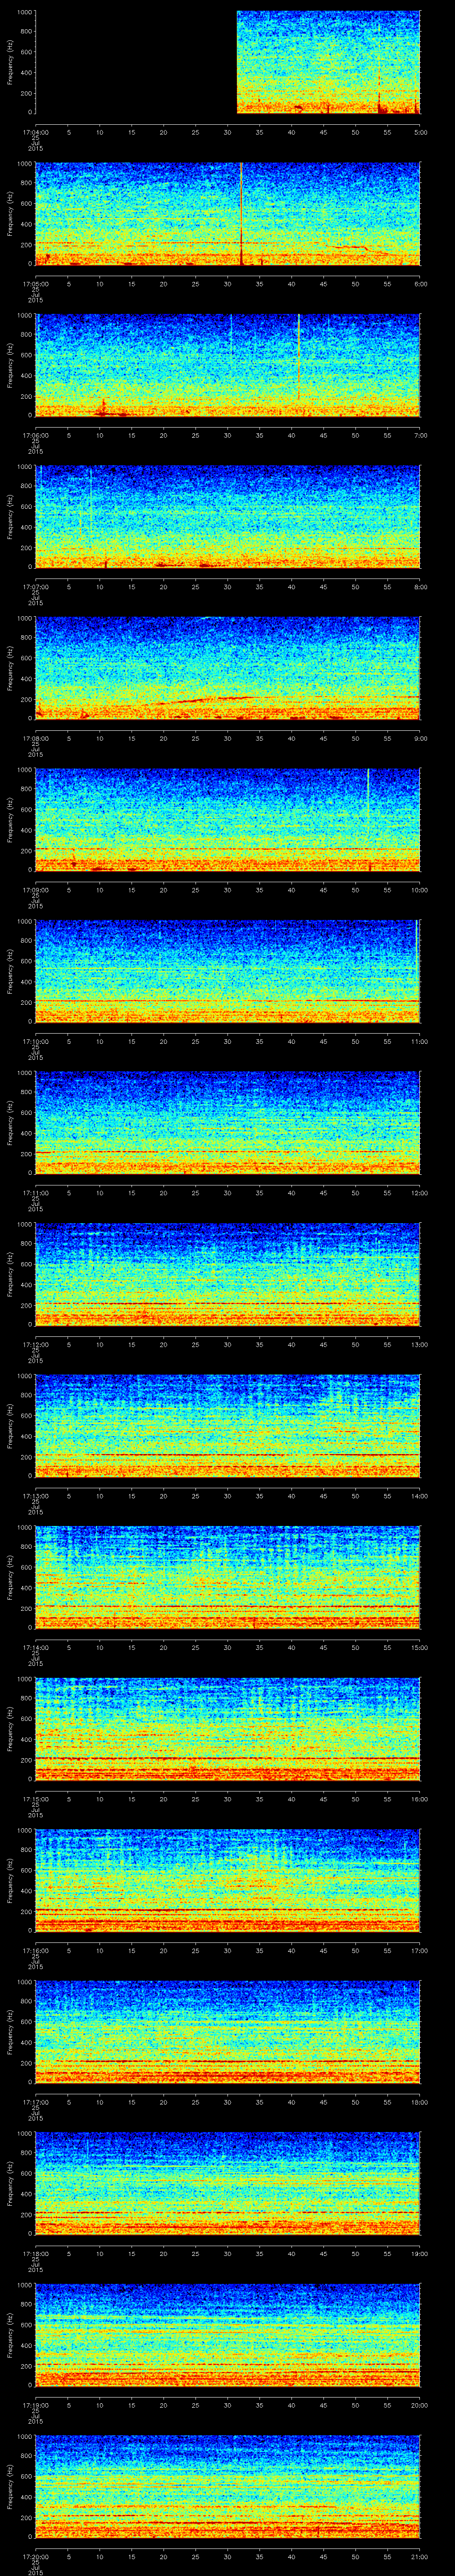Select the spectrogram panel starting at 17:17:00
Viewport: 455px width, 2576px height.
point(228,2032)
